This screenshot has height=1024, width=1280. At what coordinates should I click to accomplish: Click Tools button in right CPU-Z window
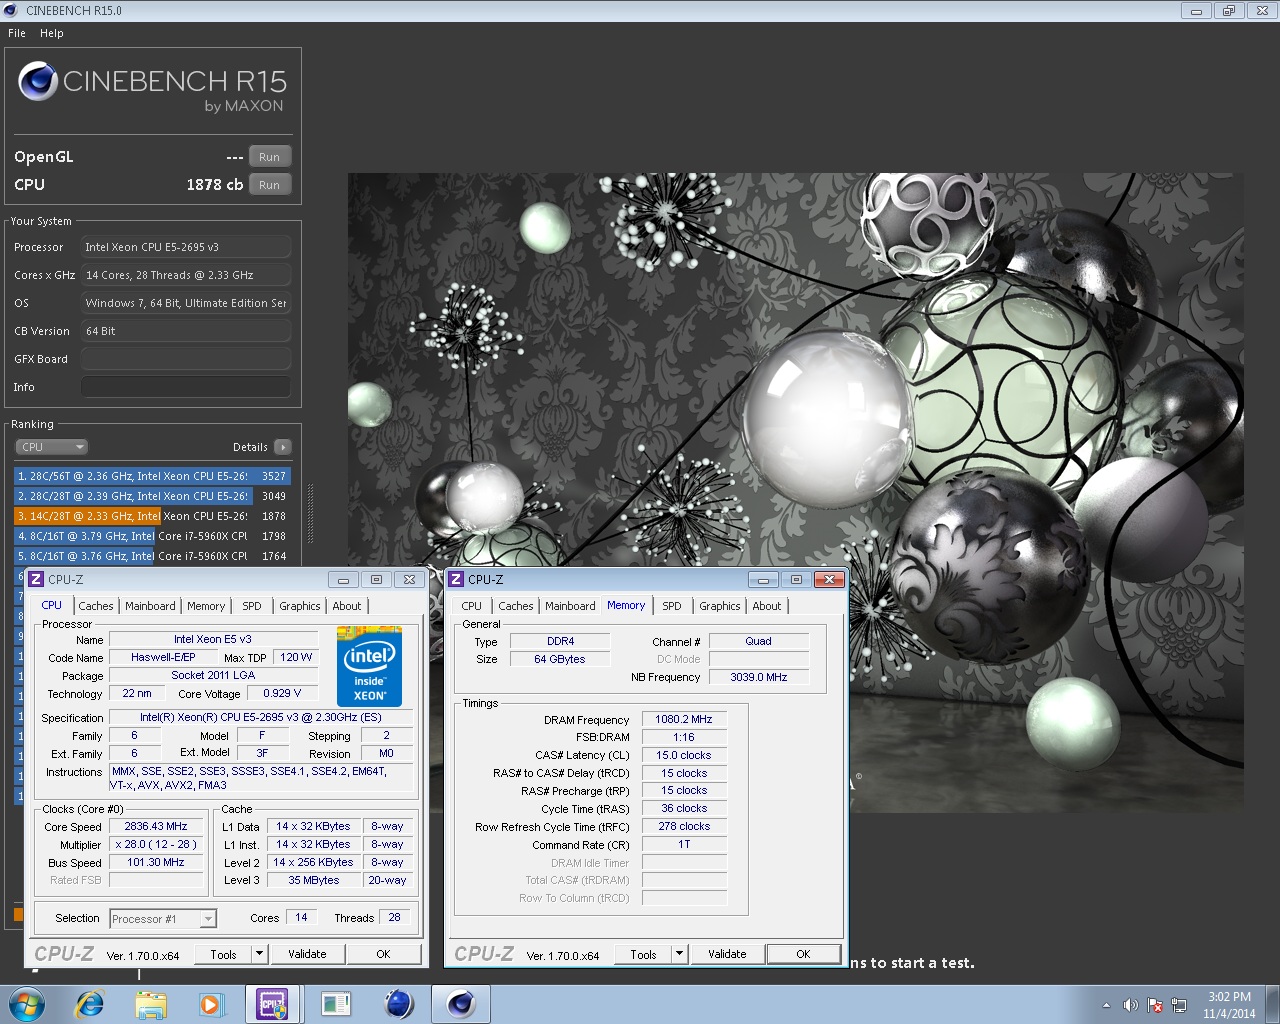coord(644,954)
